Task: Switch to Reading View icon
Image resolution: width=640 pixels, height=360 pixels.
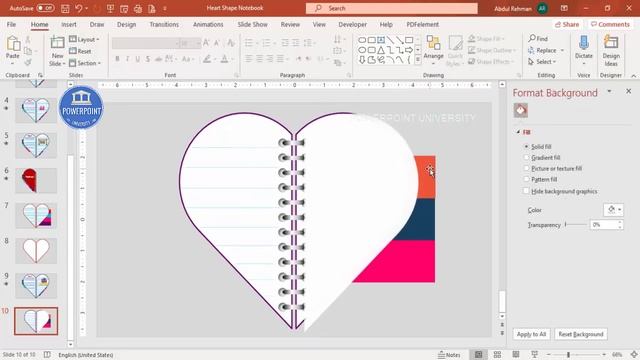Action: [516, 354]
